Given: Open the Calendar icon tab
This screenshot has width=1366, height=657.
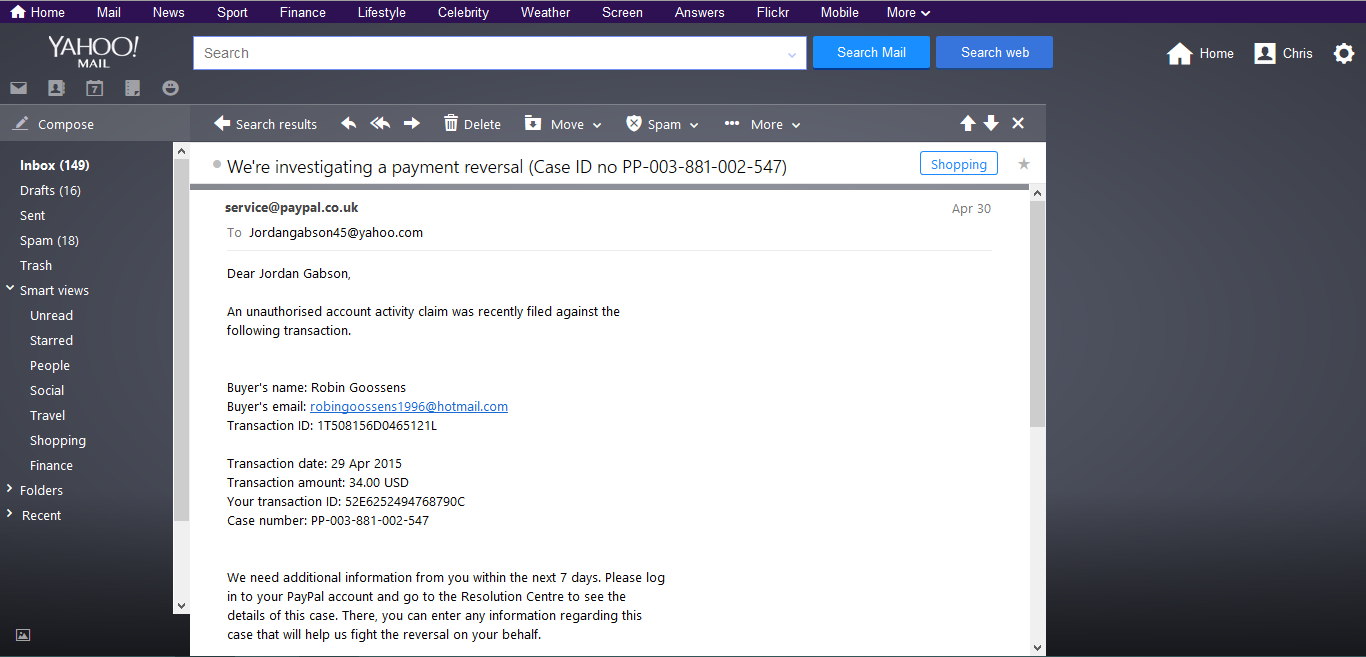Looking at the screenshot, I should 94,88.
